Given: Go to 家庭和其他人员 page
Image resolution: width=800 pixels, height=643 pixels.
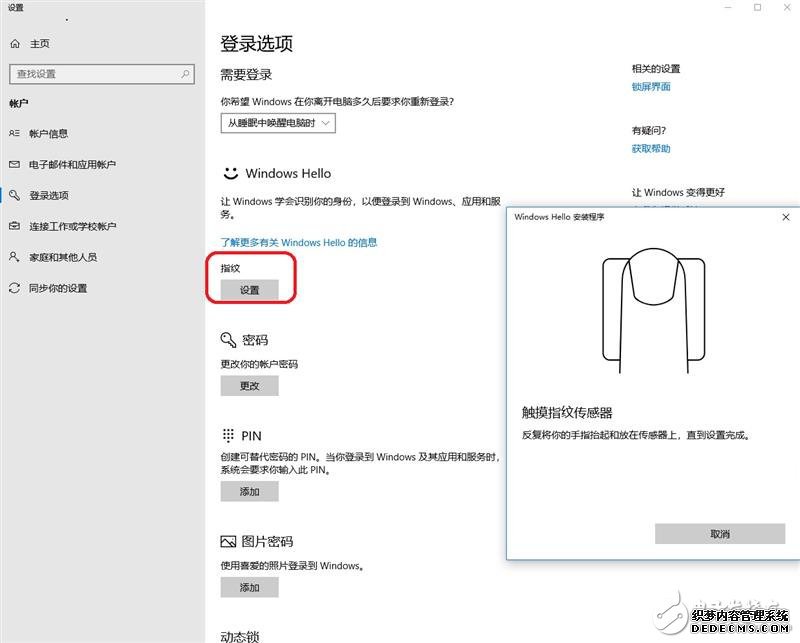Looking at the screenshot, I should [x=63, y=257].
